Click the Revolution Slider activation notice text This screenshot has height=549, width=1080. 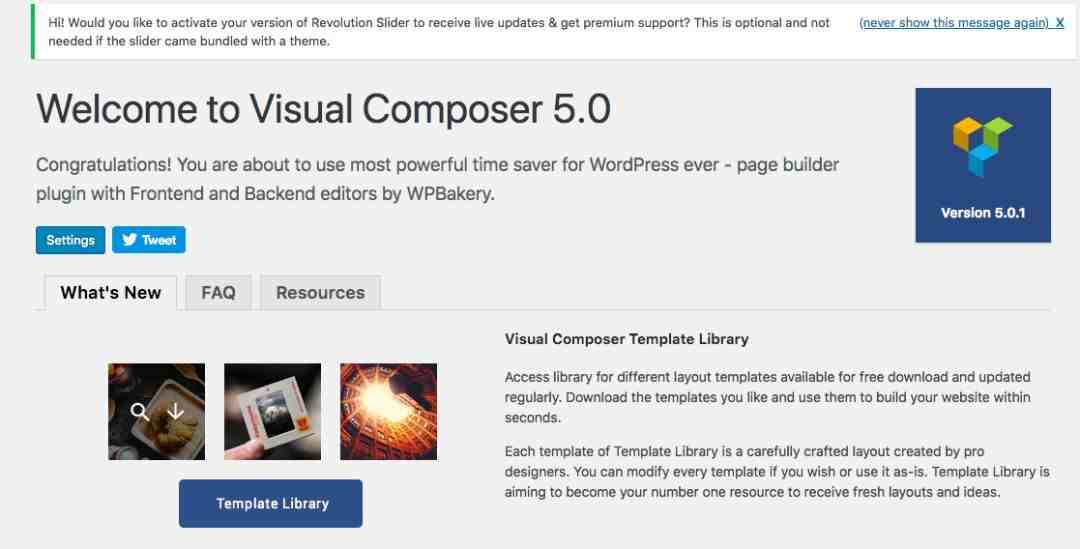(x=439, y=32)
